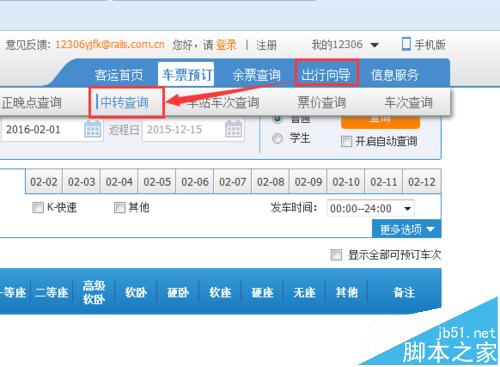Click the 软卧 column header
Screen dimensions: 500x367
click(136, 292)
